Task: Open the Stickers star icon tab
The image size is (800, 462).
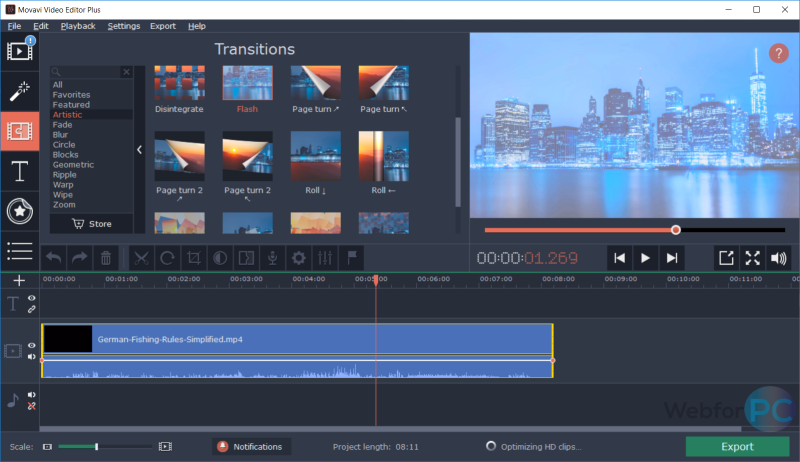Action: (x=19, y=211)
